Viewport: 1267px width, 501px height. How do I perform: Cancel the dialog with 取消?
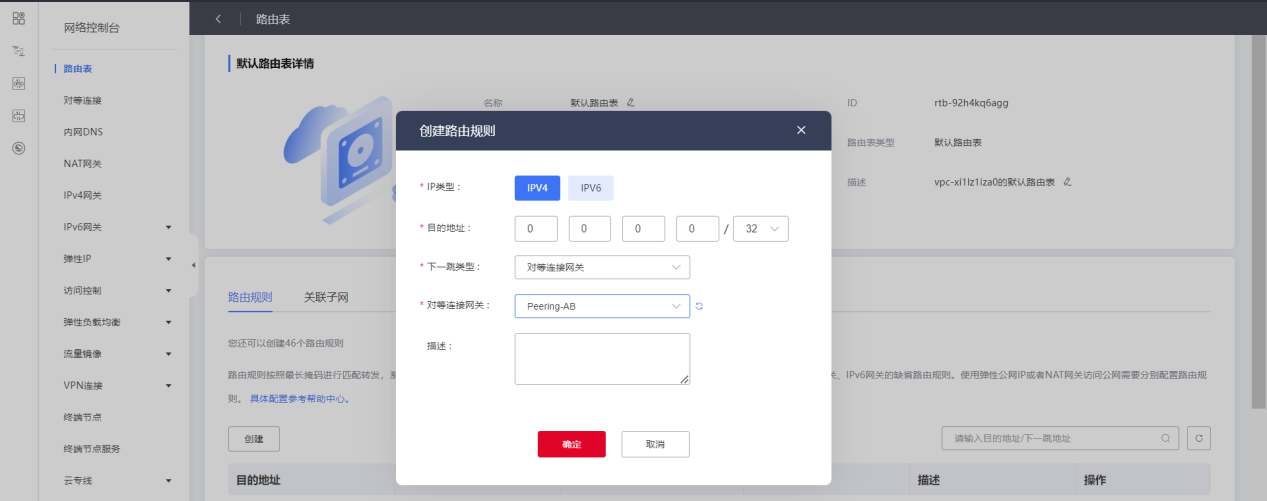pyautogui.click(x=655, y=444)
